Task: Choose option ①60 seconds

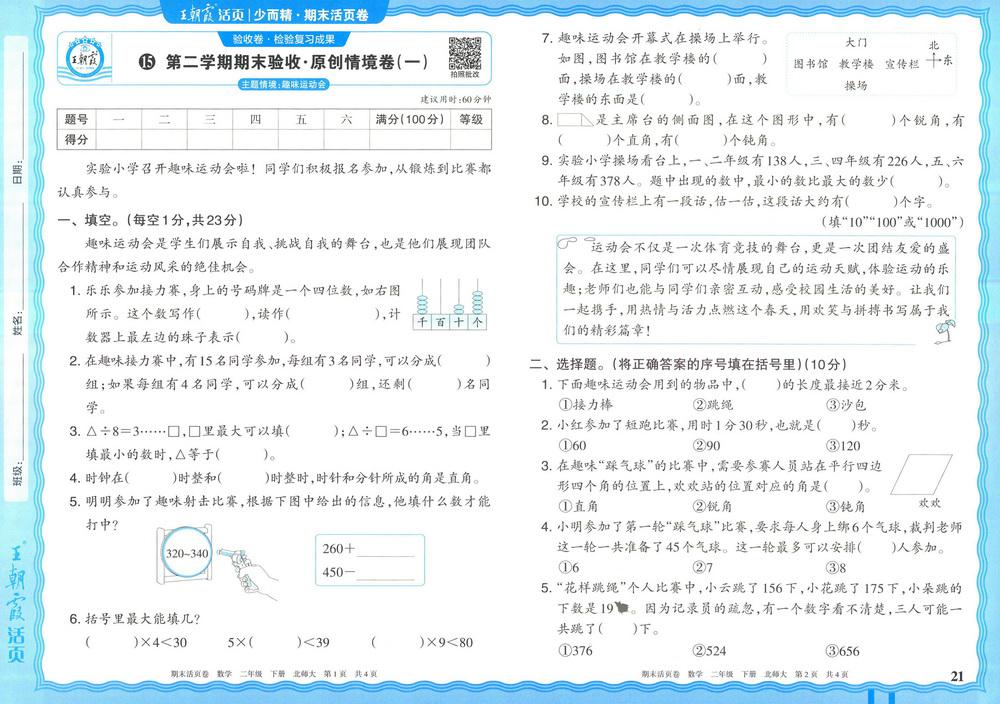Action: [572, 446]
